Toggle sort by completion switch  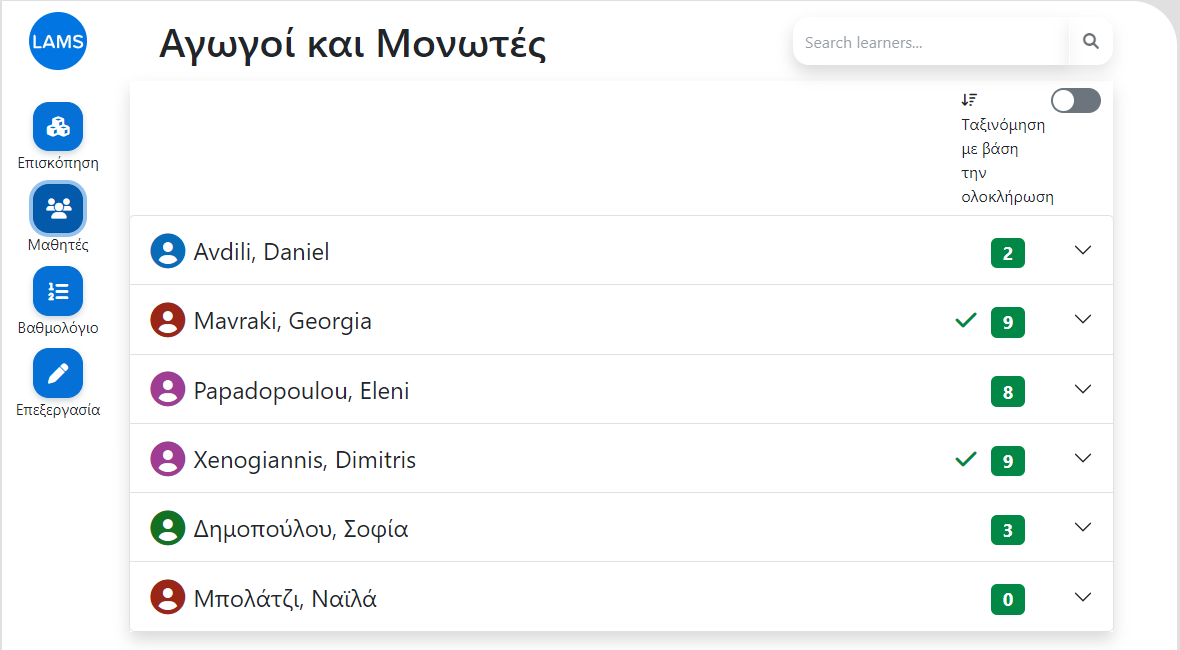coord(1076,101)
